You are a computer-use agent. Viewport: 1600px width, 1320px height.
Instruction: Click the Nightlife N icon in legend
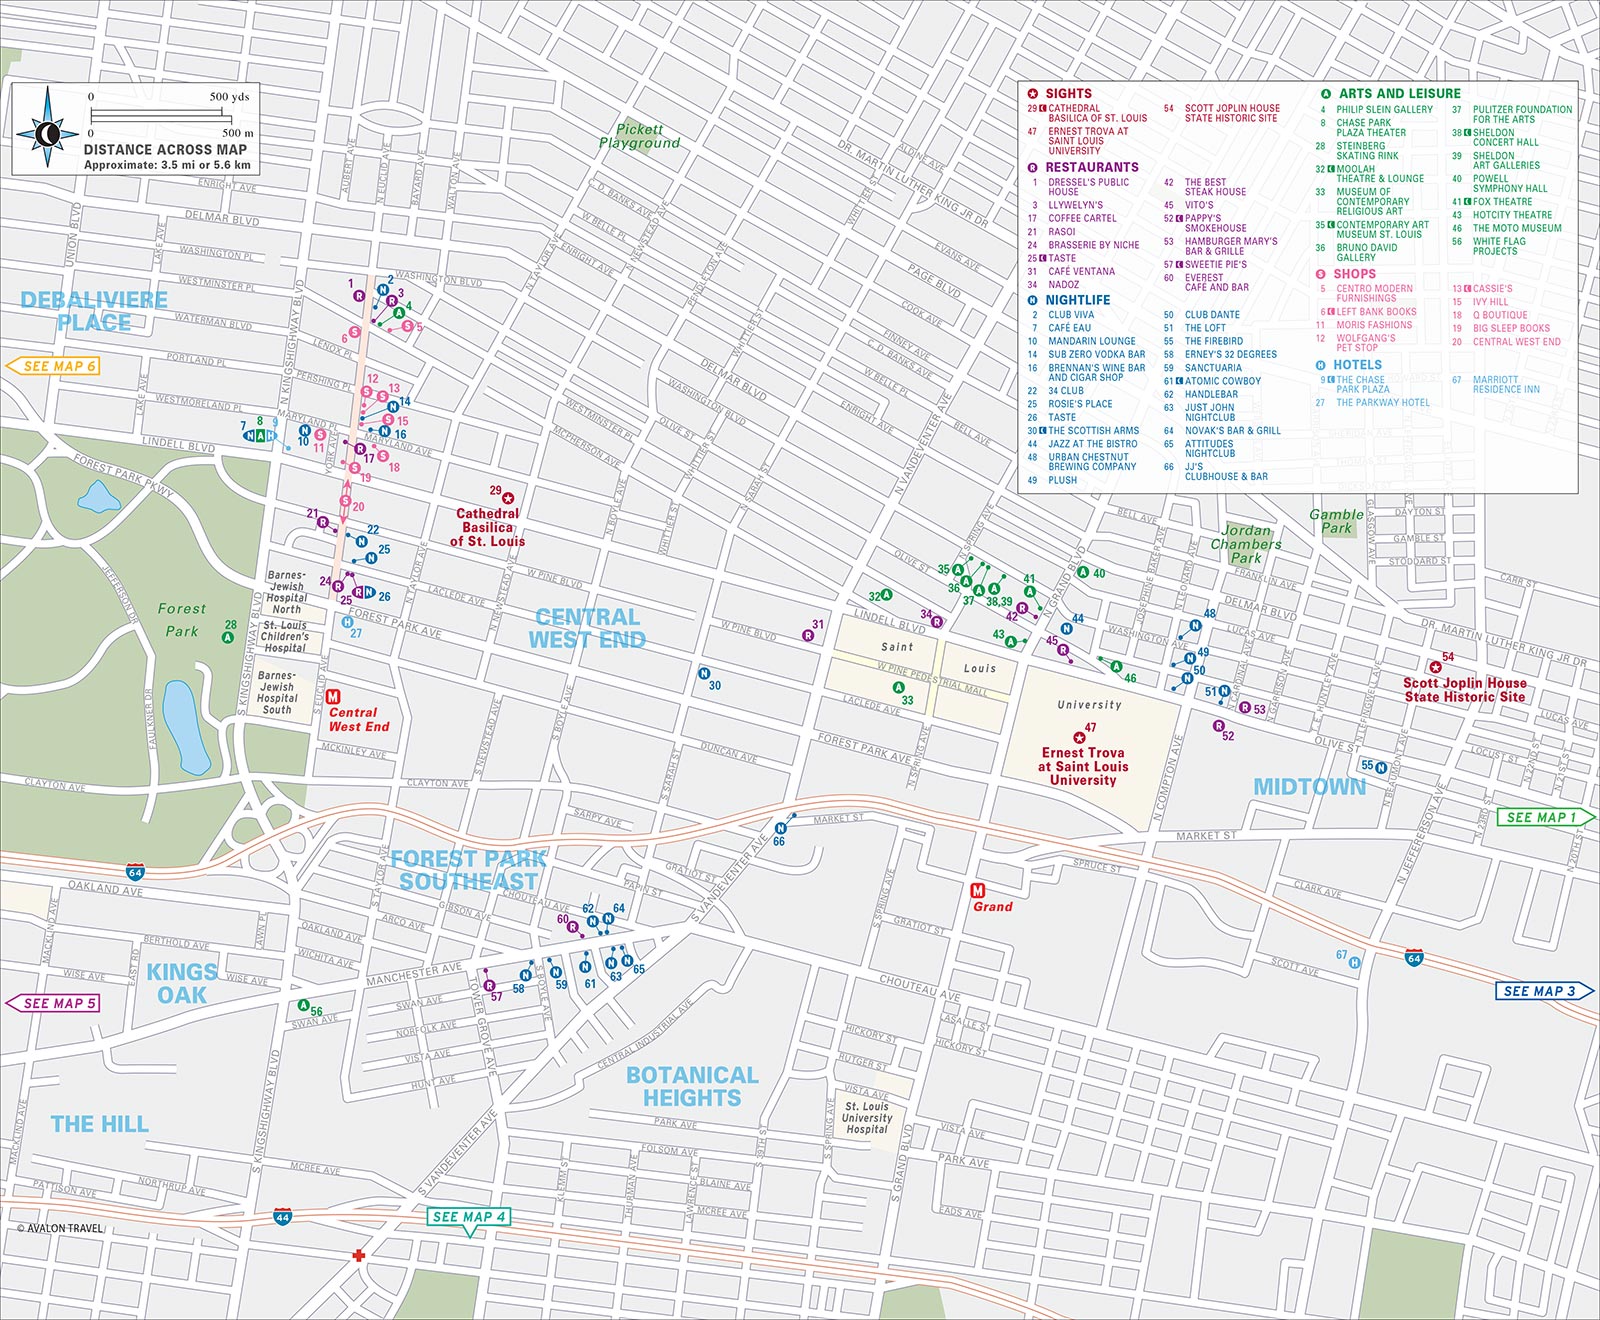click(x=1033, y=300)
